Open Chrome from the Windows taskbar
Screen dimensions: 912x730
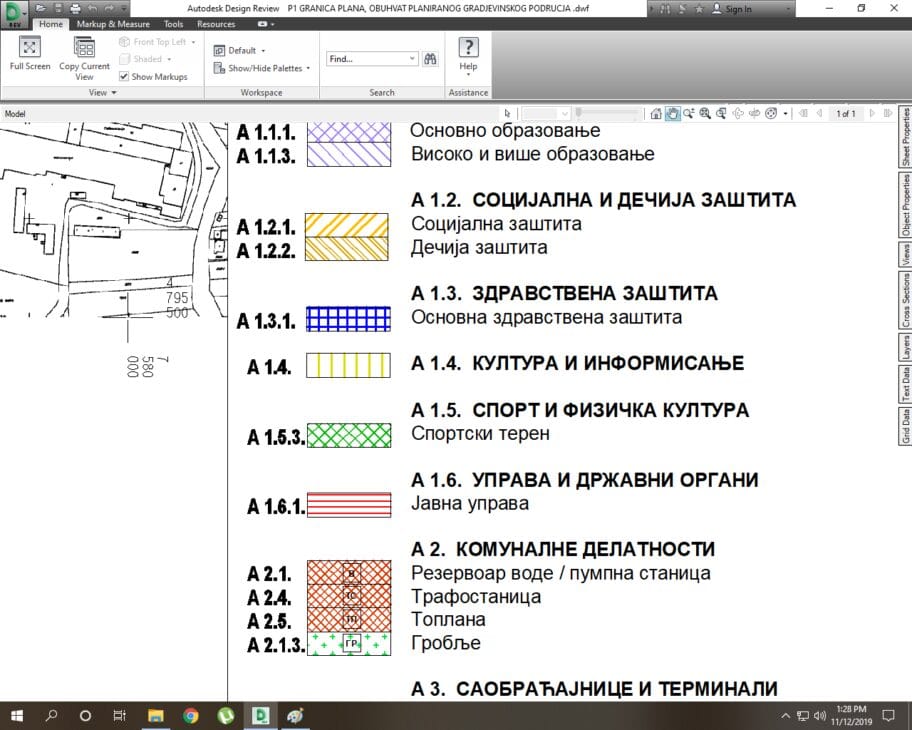point(191,716)
